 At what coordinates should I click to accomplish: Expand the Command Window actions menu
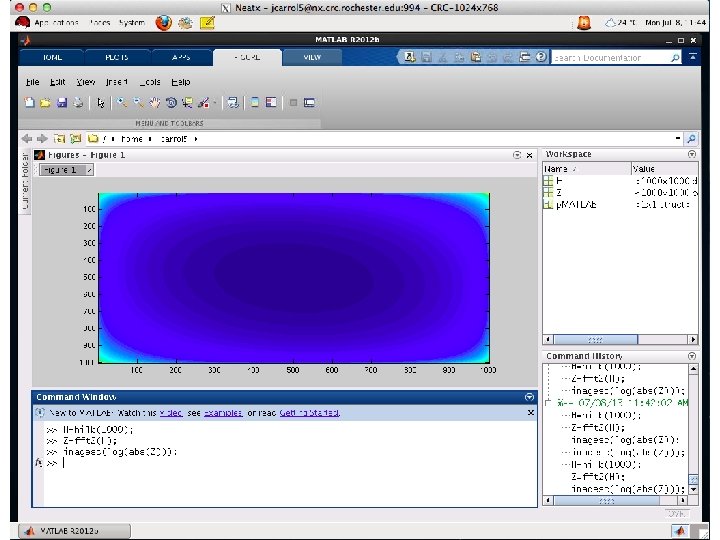point(530,397)
